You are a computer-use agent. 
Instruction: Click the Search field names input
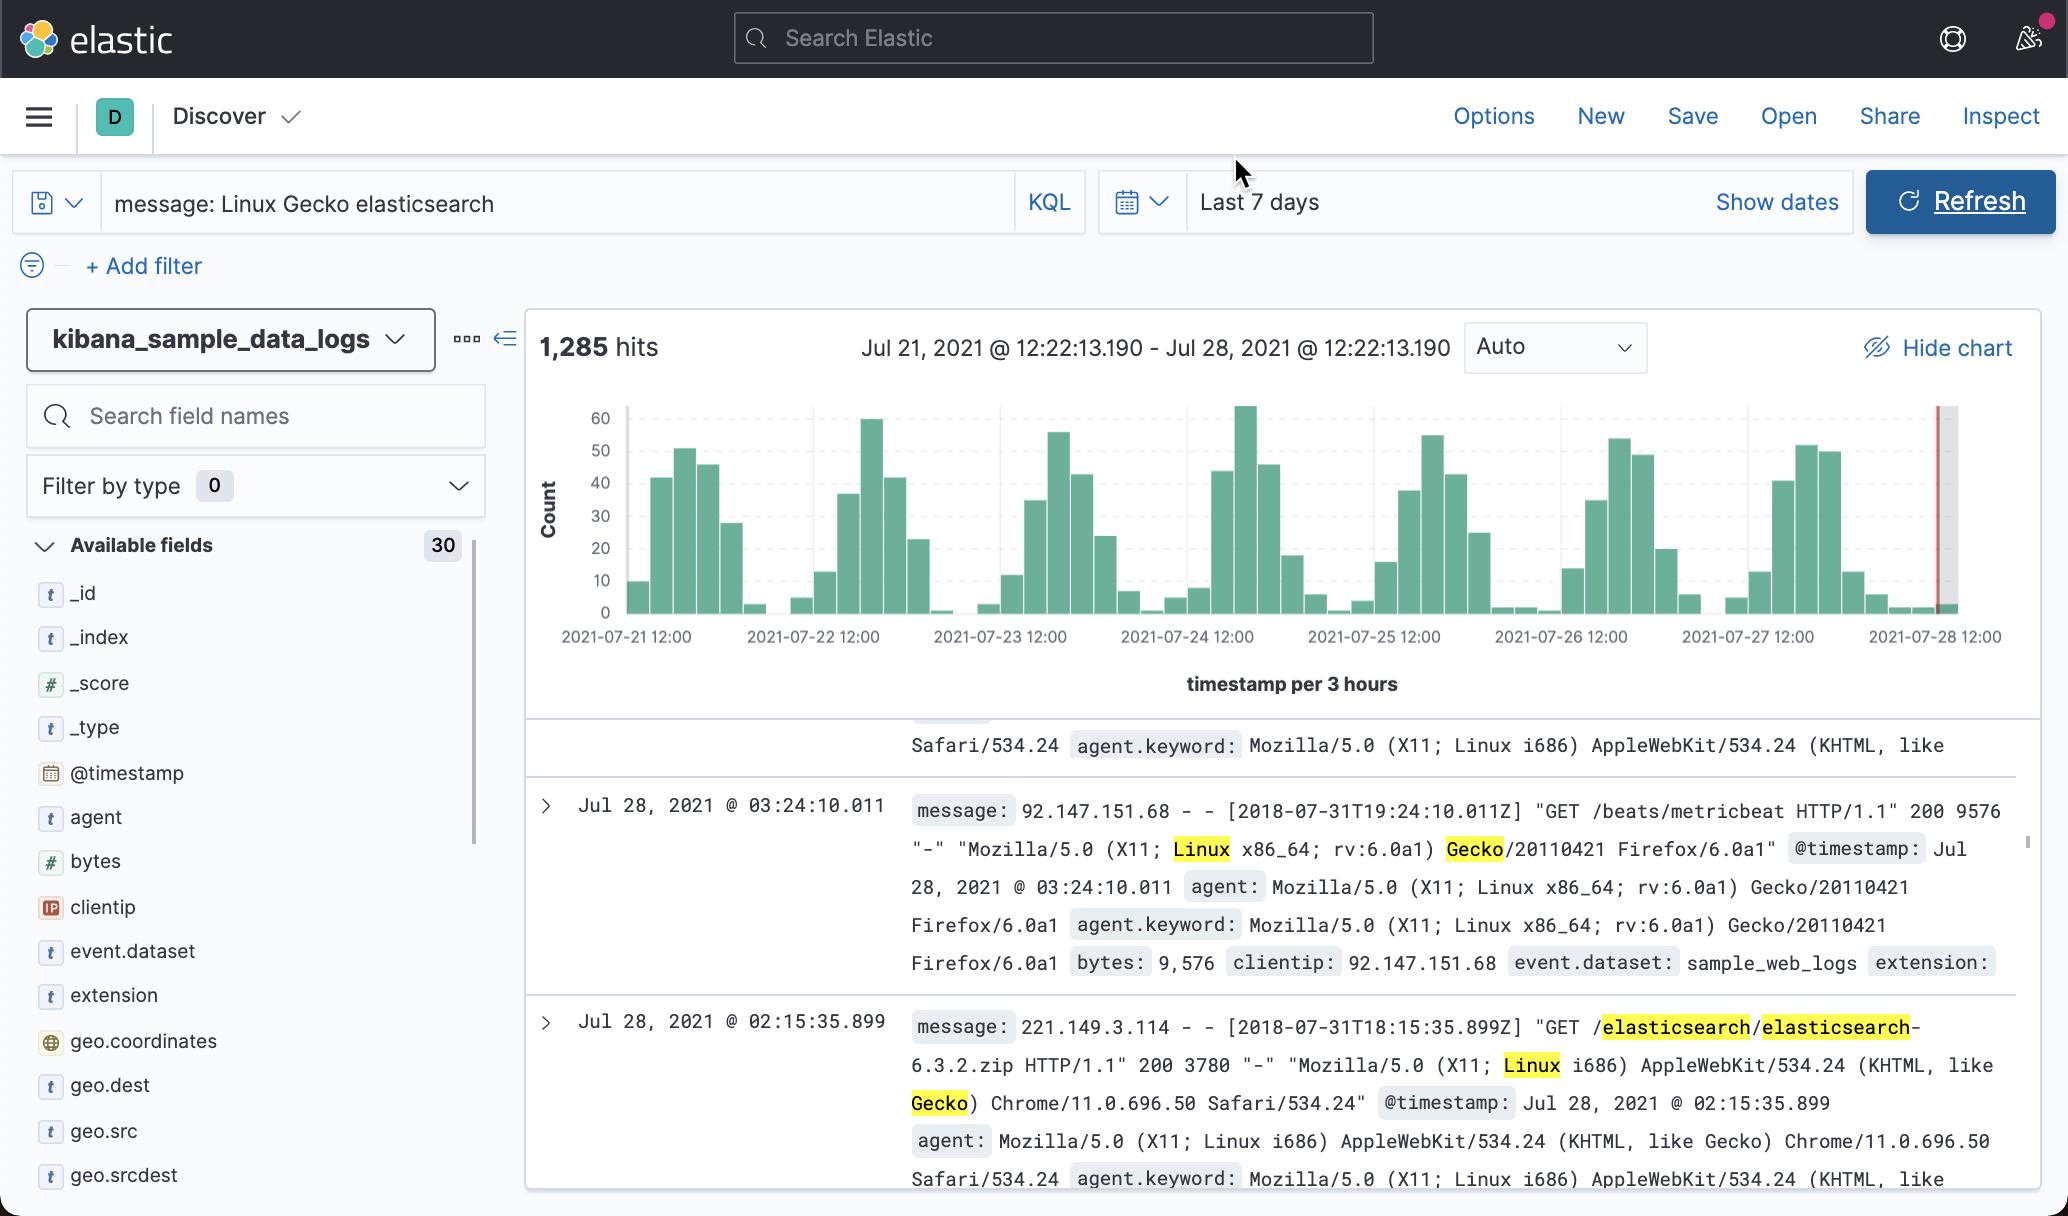(x=255, y=415)
